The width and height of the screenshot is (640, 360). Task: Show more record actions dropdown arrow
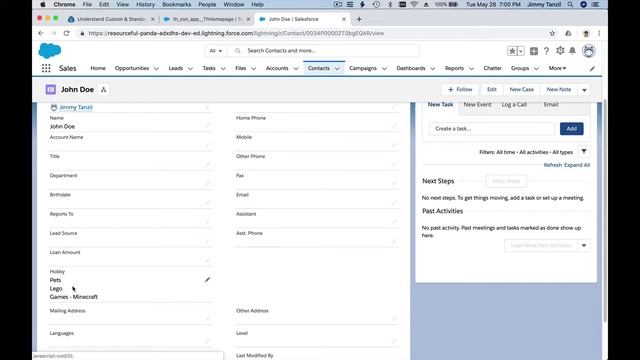[584, 90]
